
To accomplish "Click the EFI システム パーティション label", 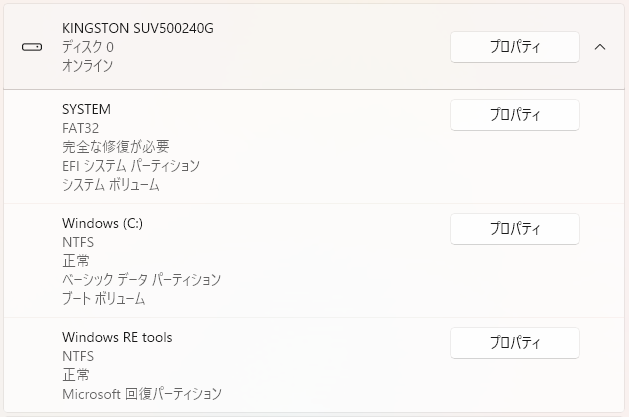I will click(x=131, y=166).
